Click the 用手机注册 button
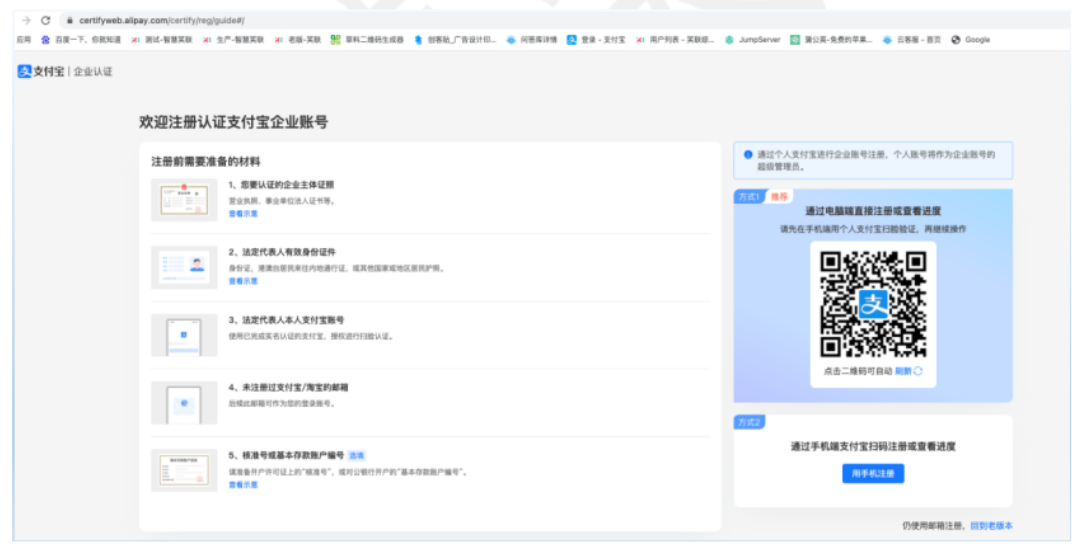1083x551 pixels. 873,474
